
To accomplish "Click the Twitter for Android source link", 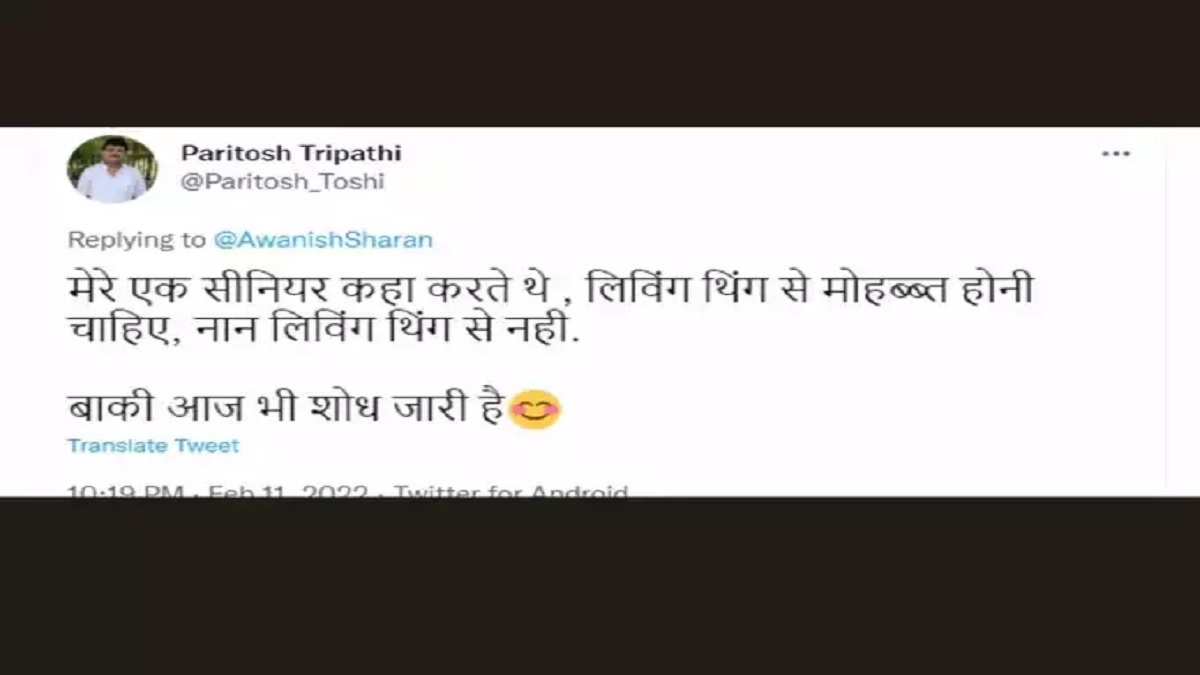I will 510,492.
